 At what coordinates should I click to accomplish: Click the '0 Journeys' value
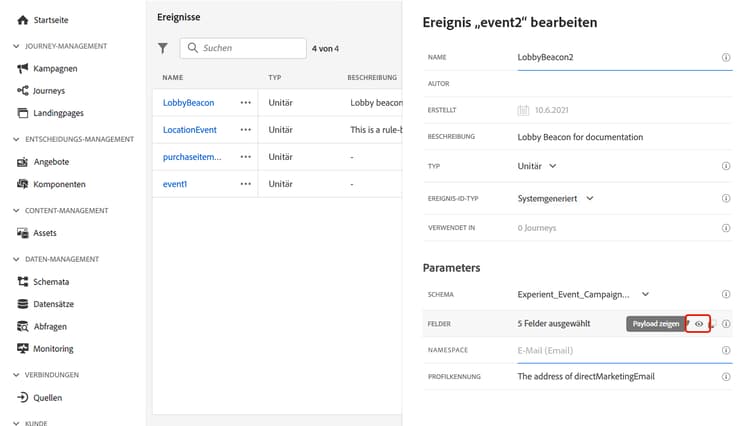tap(537, 228)
